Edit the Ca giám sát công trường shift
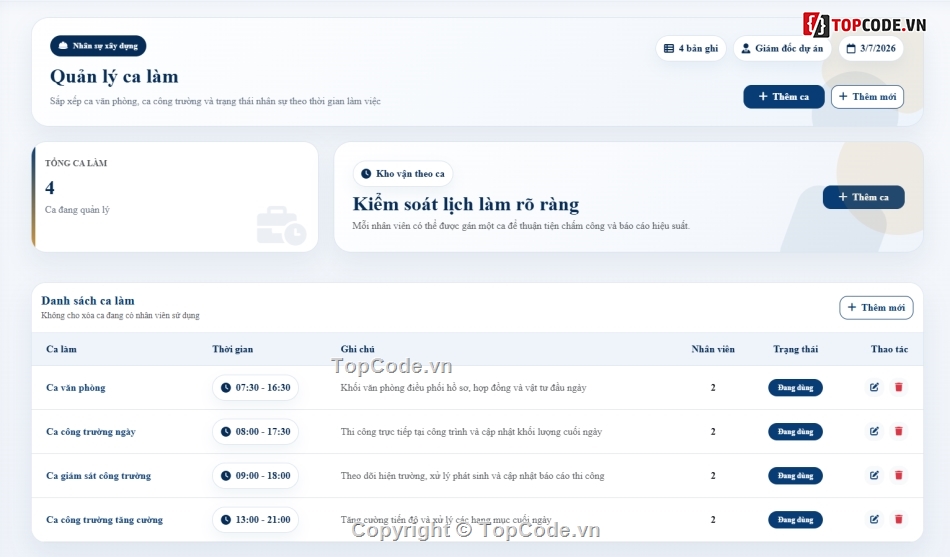The image size is (950, 557). tap(874, 476)
